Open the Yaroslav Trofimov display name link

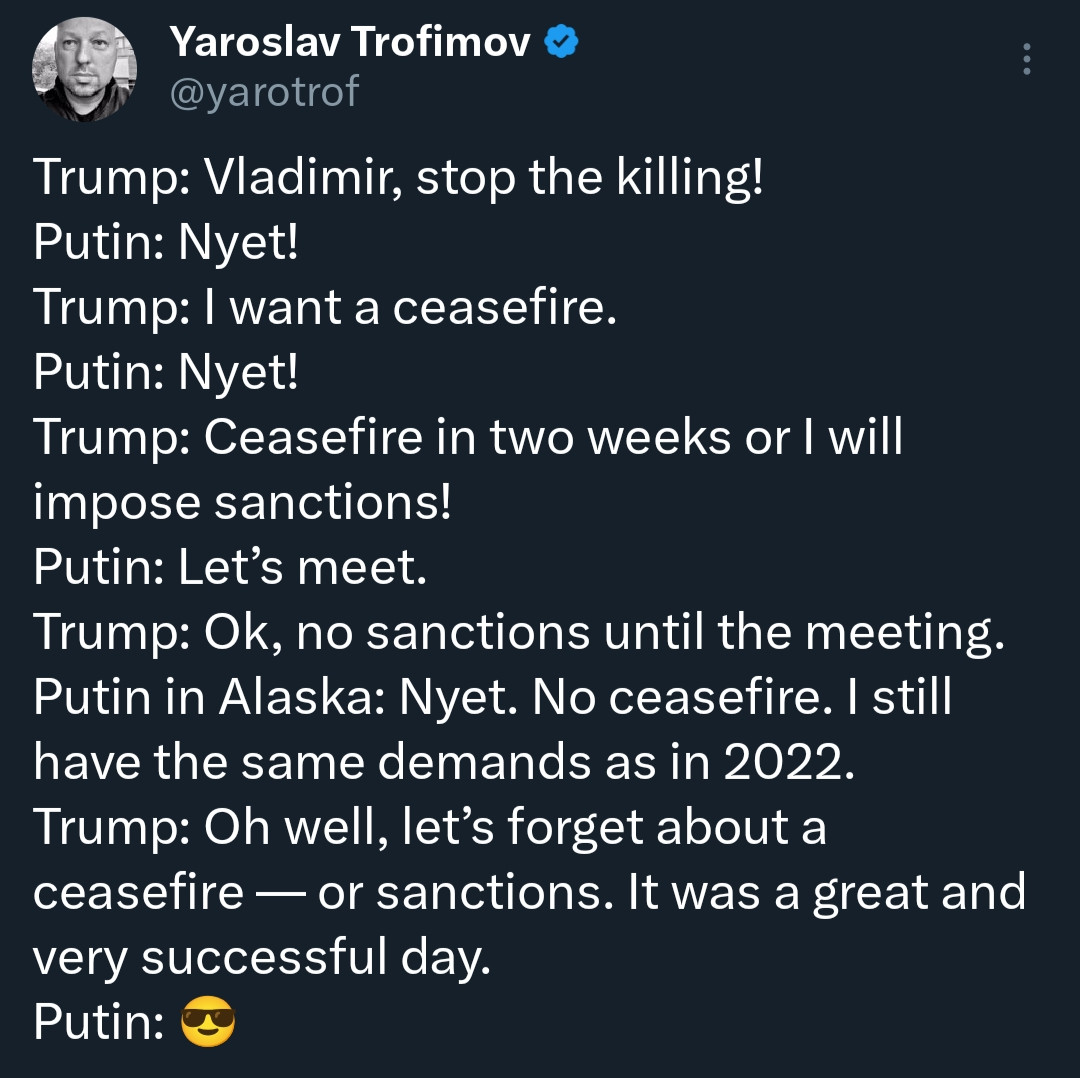point(350,42)
